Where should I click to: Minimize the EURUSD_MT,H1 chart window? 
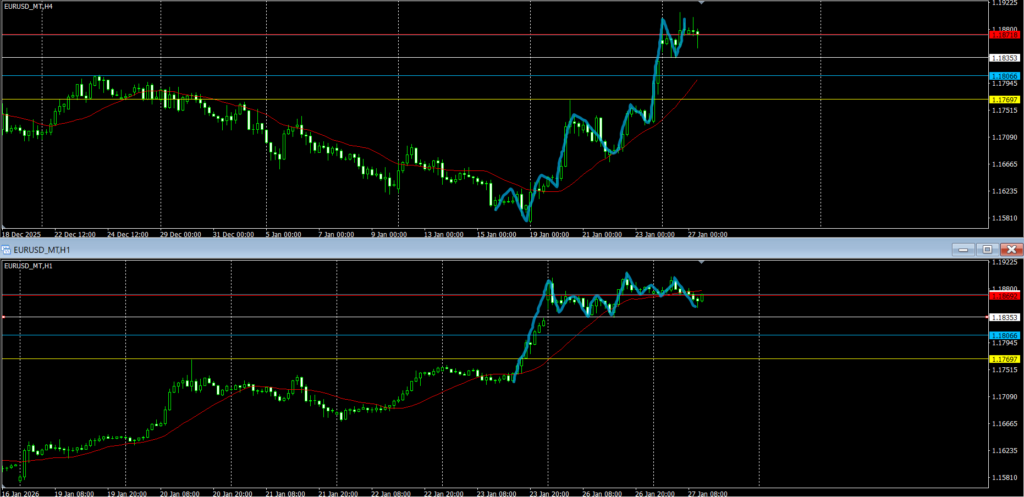(963, 249)
